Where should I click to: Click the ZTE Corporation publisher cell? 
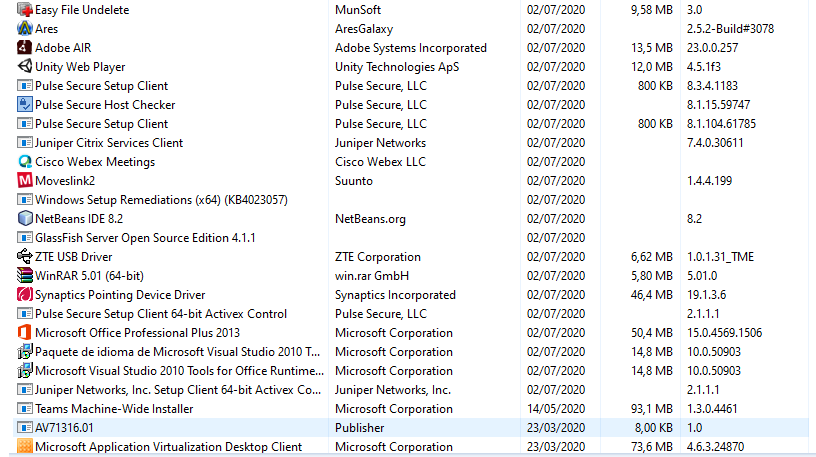378,257
